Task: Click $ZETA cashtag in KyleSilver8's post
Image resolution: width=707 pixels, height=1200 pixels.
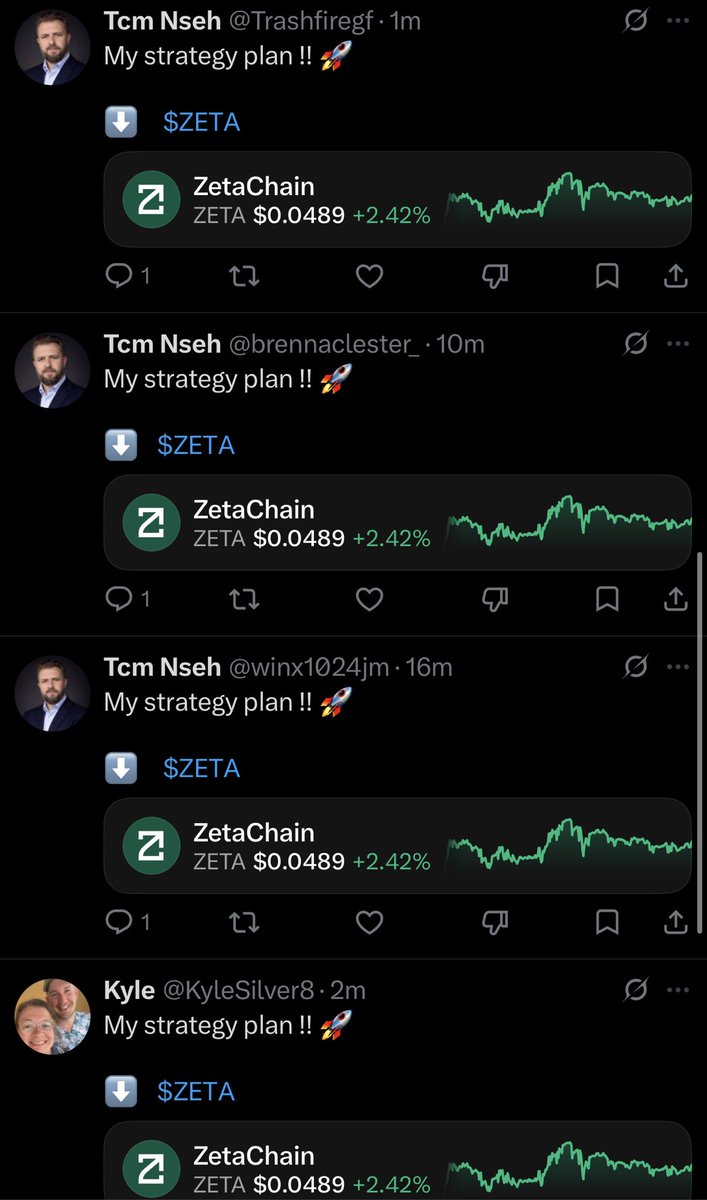Action: (x=196, y=1092)
